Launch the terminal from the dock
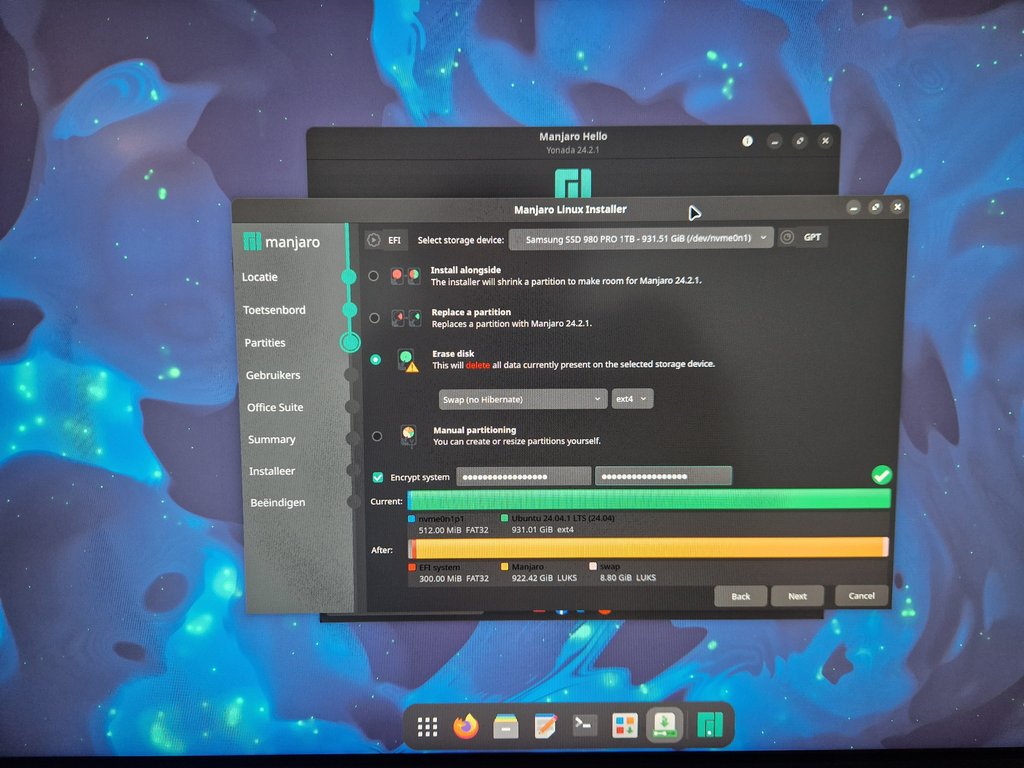 pyautogui.click(x=585, y=726)
